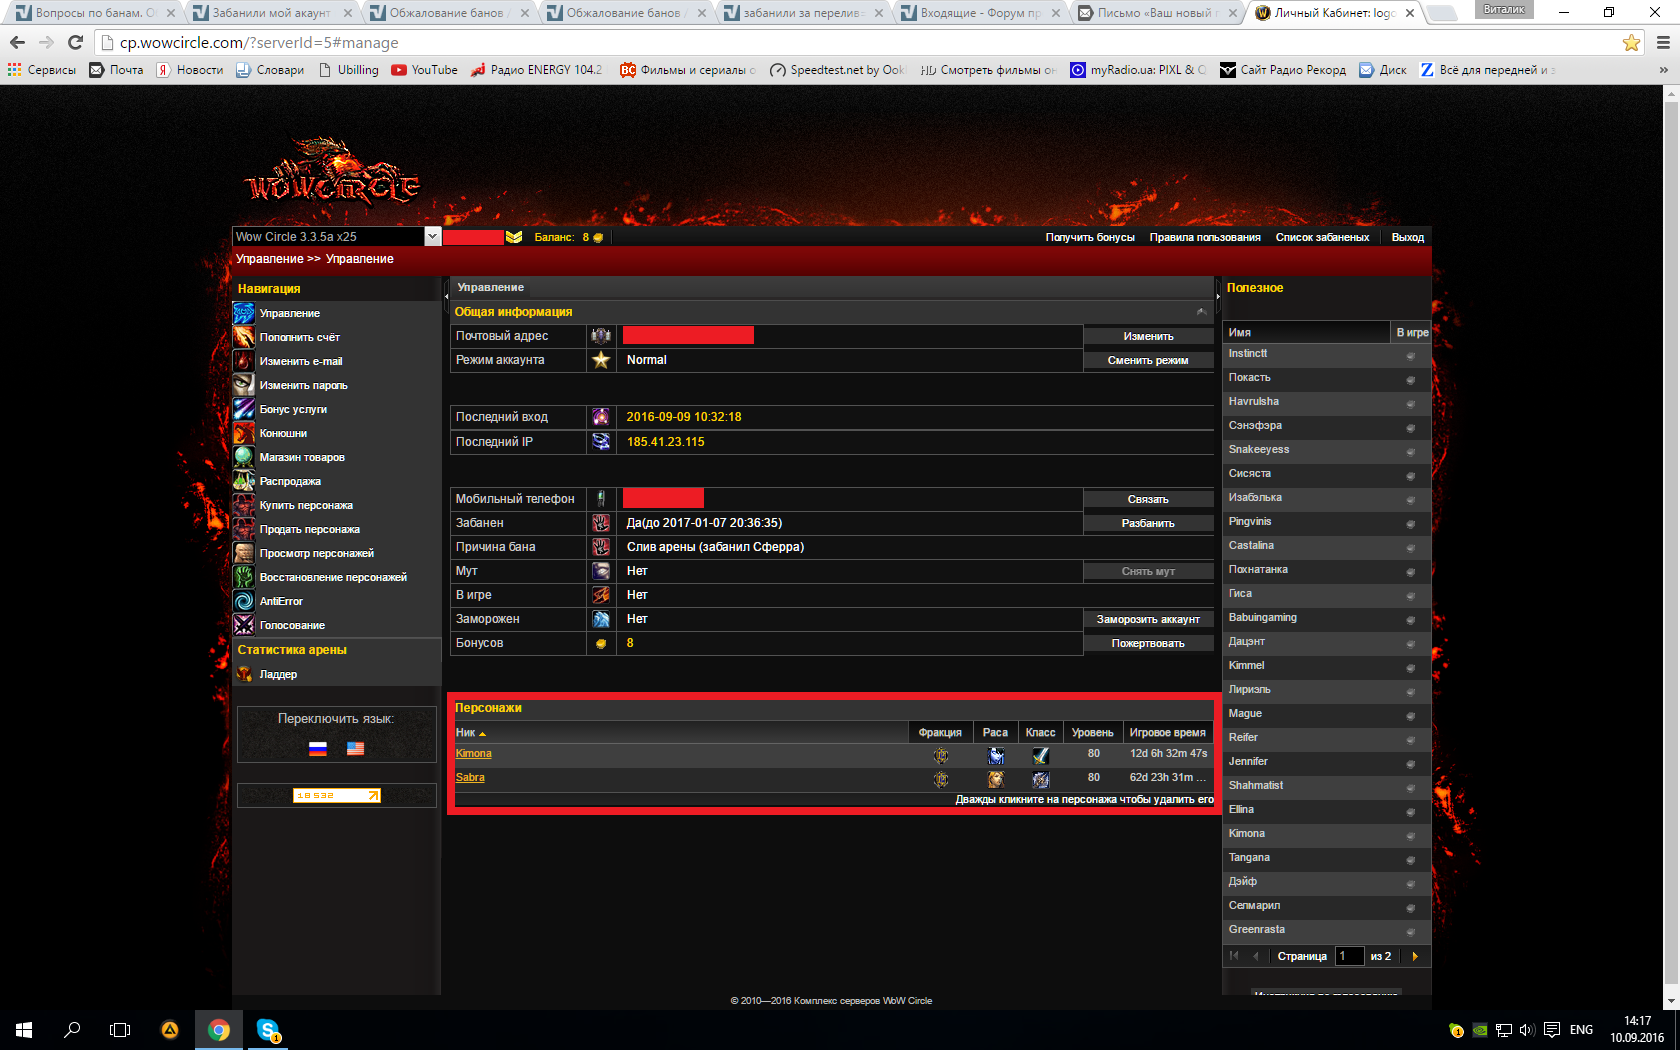Go to next page of the player list
The height and width of the screenshot is (1050, 1680).
pyautogui.click(x=1415, y=956)
